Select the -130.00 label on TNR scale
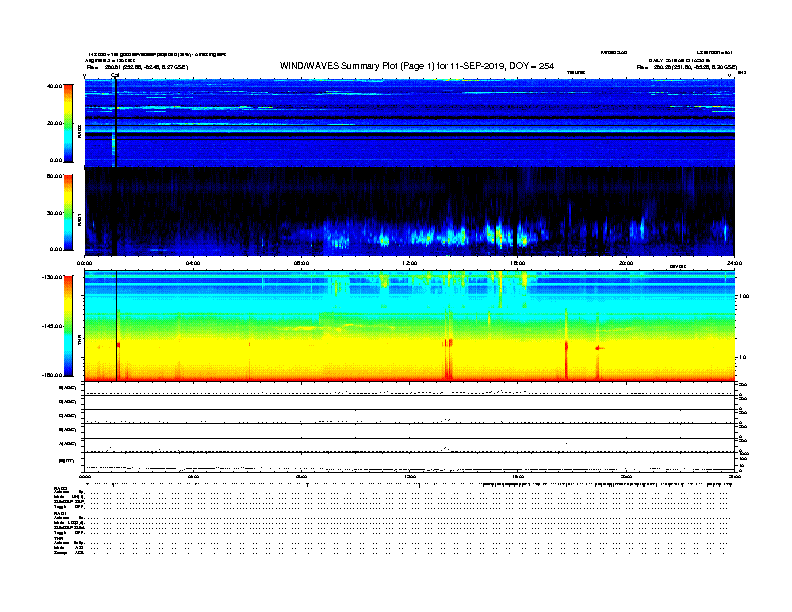792x612 pixels. click(53, 277)
